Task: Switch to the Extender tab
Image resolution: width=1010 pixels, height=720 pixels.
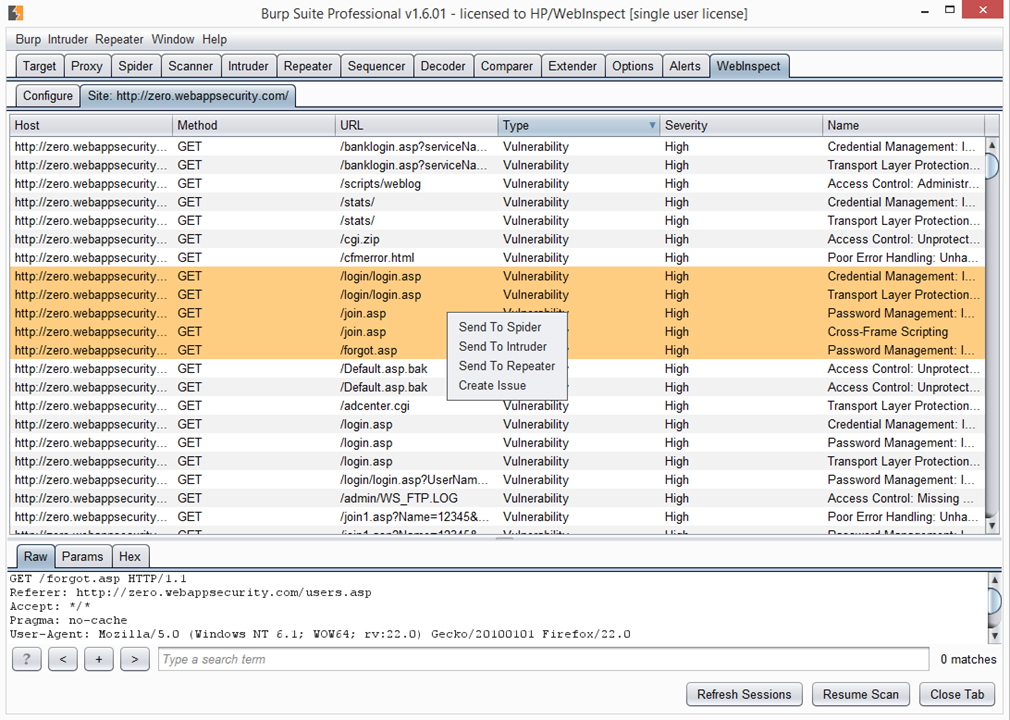Action: [x=572, y=66]
